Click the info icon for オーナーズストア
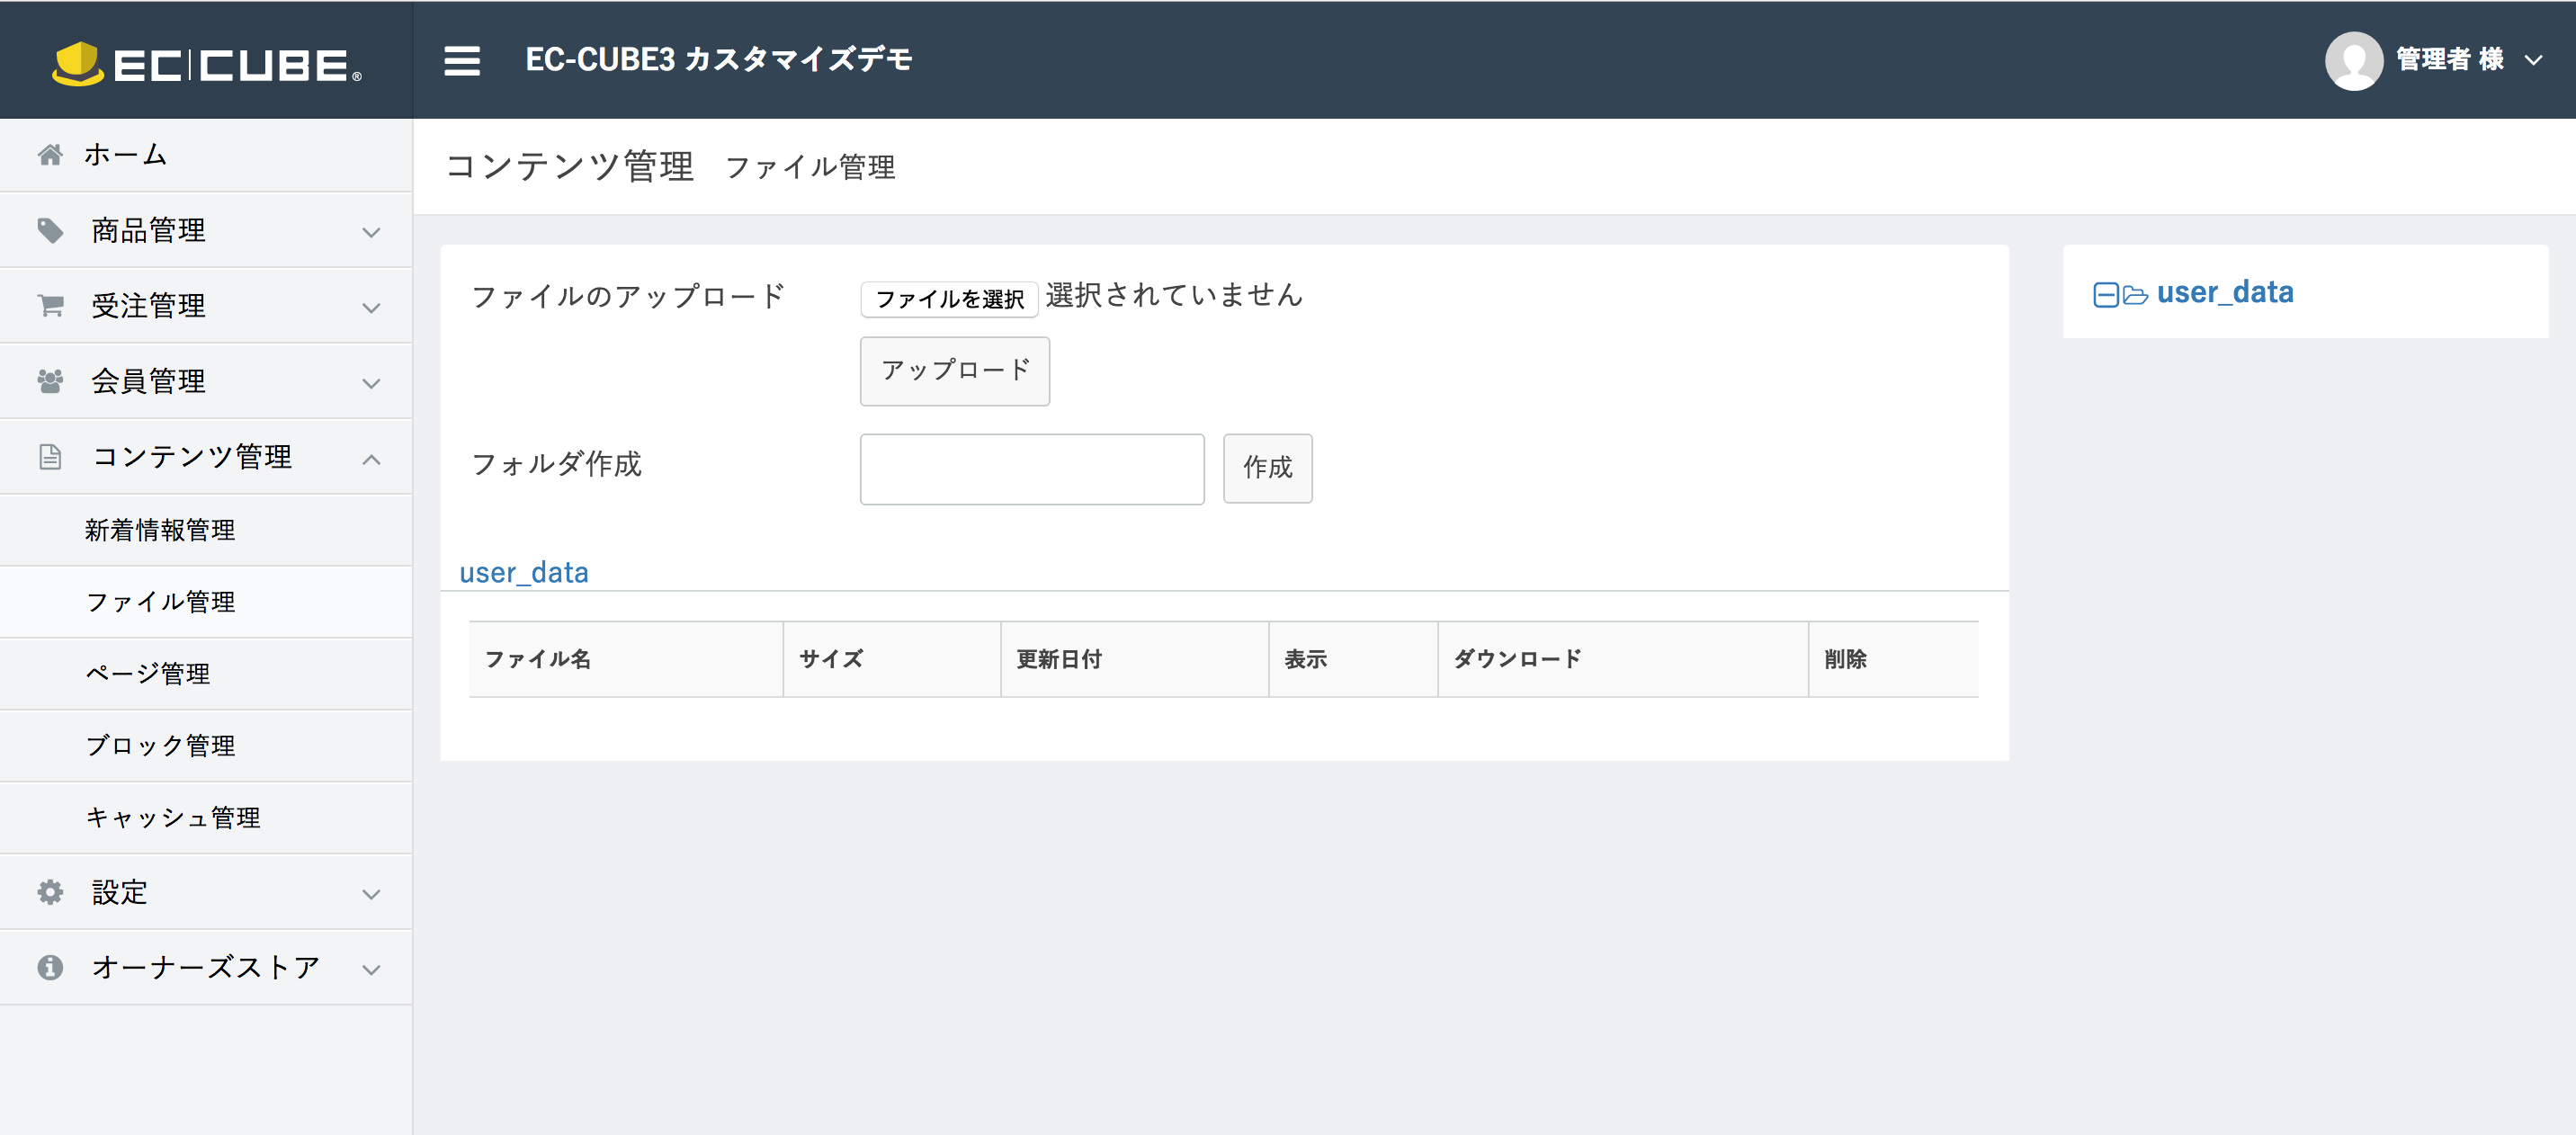Screen dimensions: 2576x1135 [50, 967]
